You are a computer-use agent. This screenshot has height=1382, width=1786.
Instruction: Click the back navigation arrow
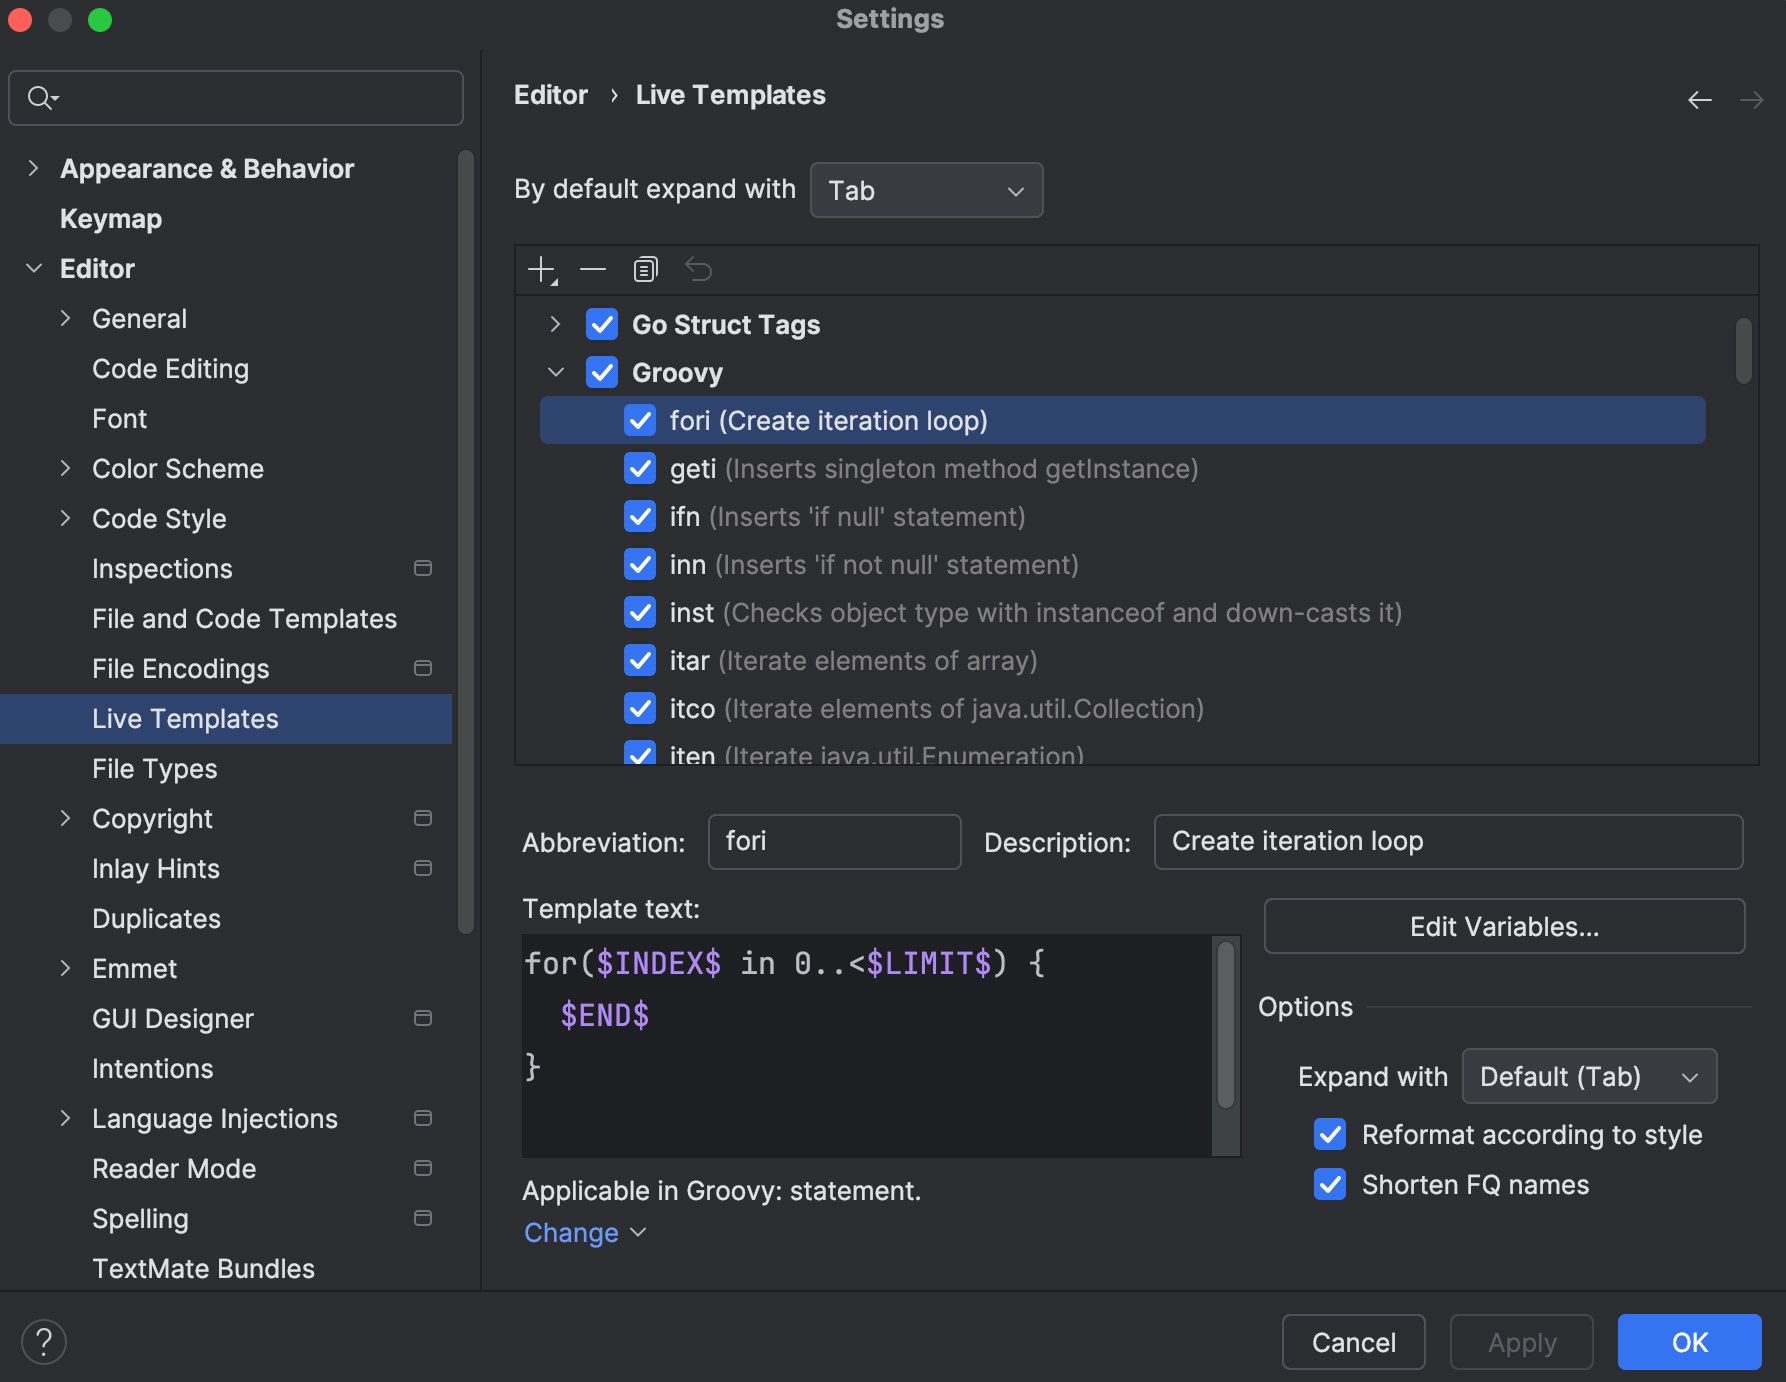(x=1700, y=99)
